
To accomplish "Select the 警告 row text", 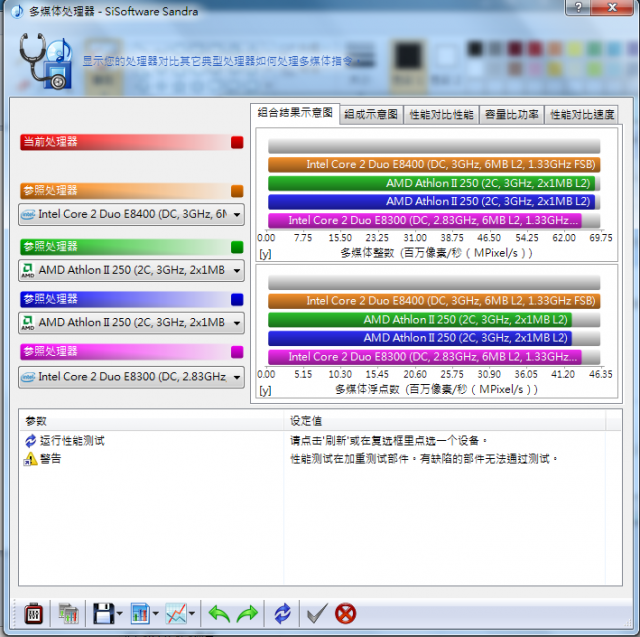I will (x=51, y=459).
